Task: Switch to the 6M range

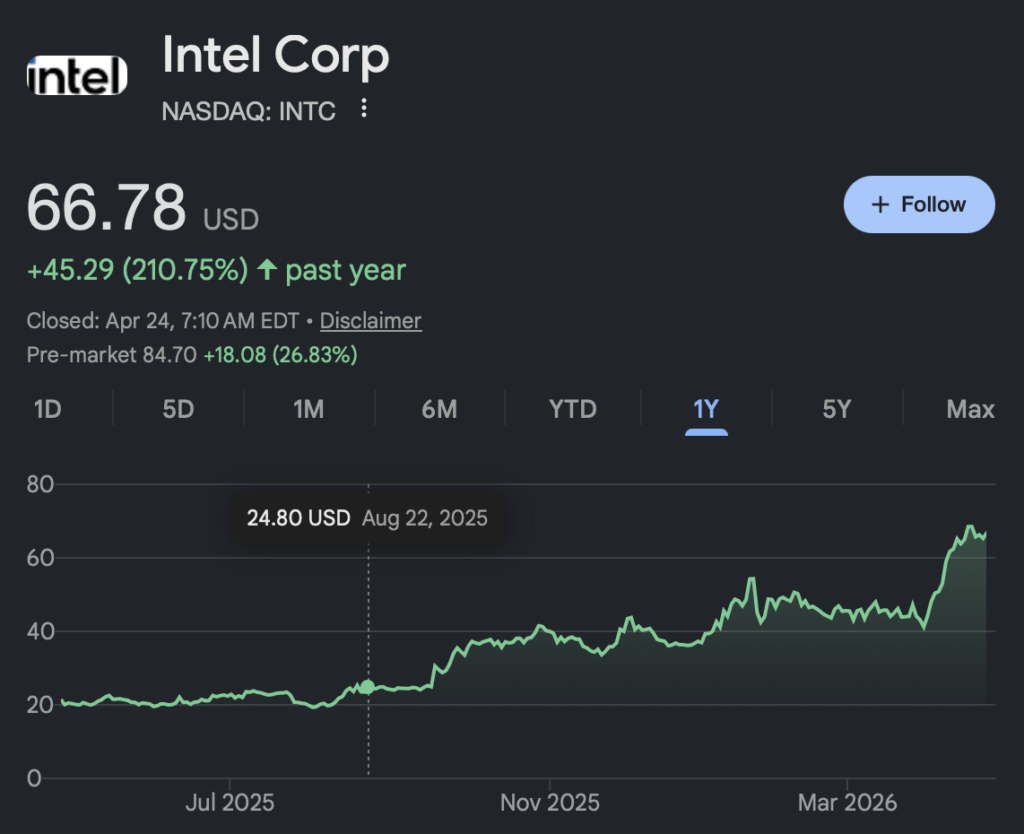Action: [439, 409]
